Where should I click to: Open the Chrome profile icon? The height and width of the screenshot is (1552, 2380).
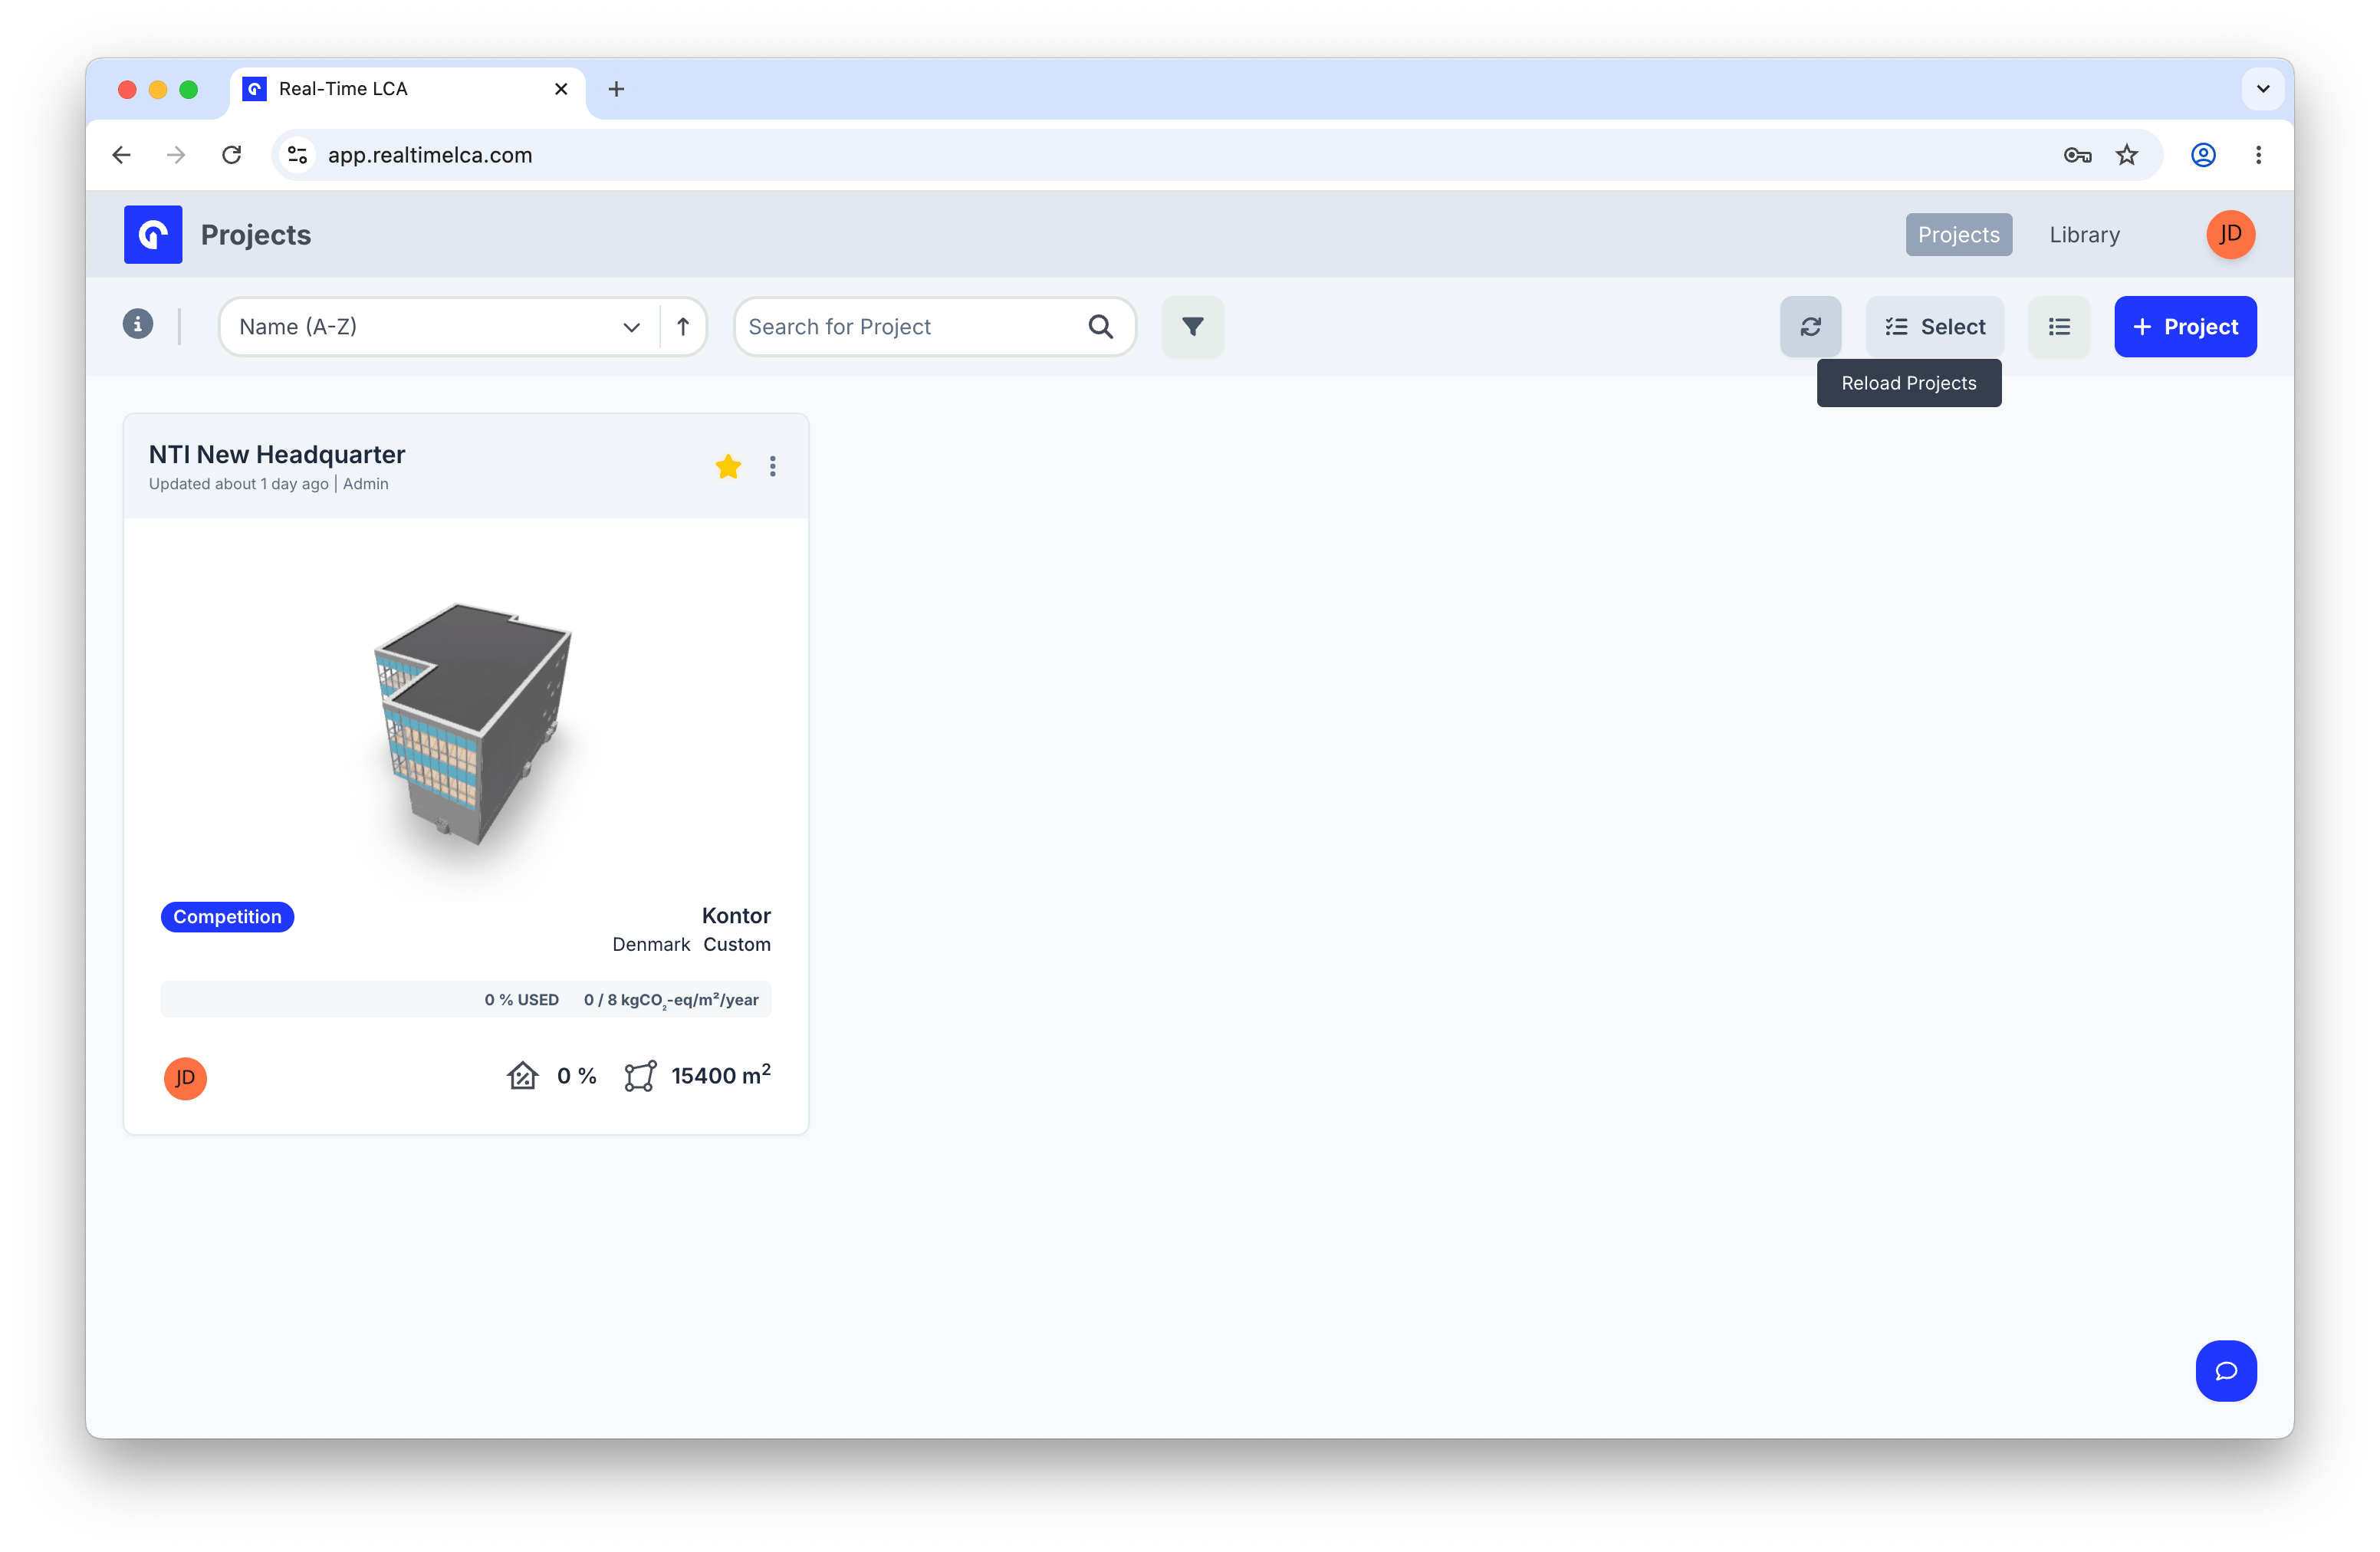click(2203, 155)
